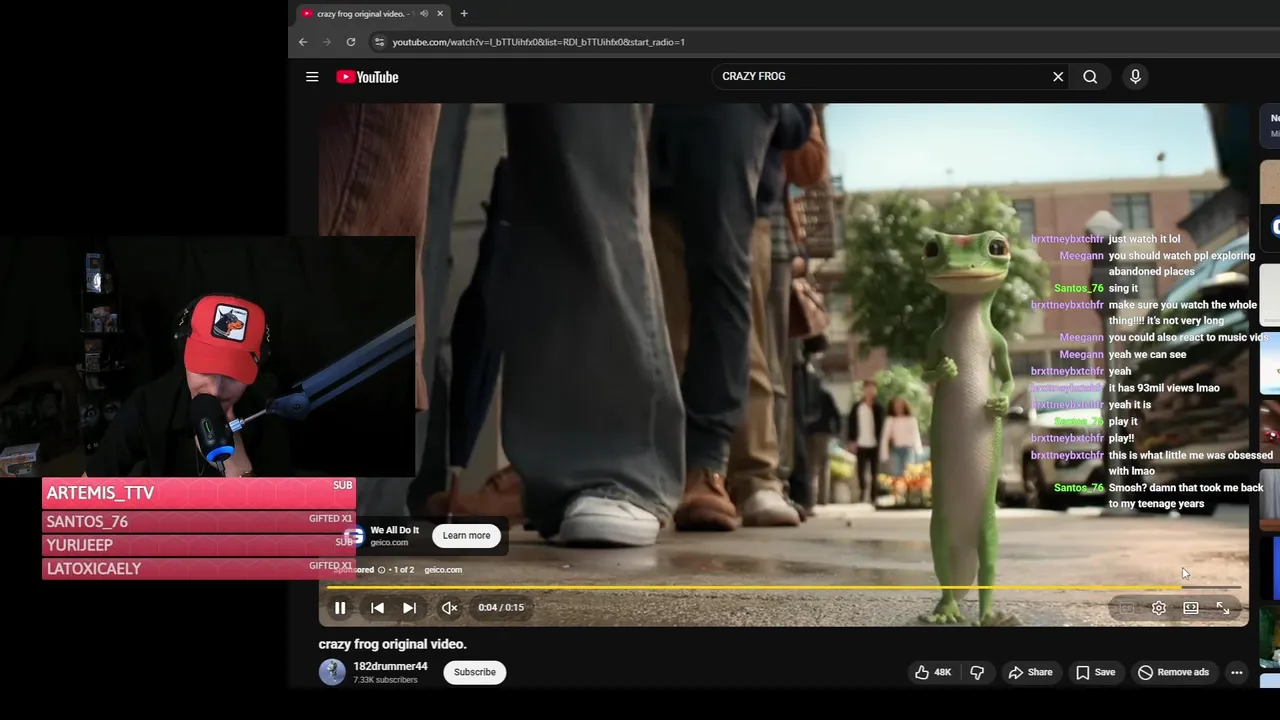Click YURIJEEP in the stream overlay
1280x720 pixels.
click(x=79, y=545)
